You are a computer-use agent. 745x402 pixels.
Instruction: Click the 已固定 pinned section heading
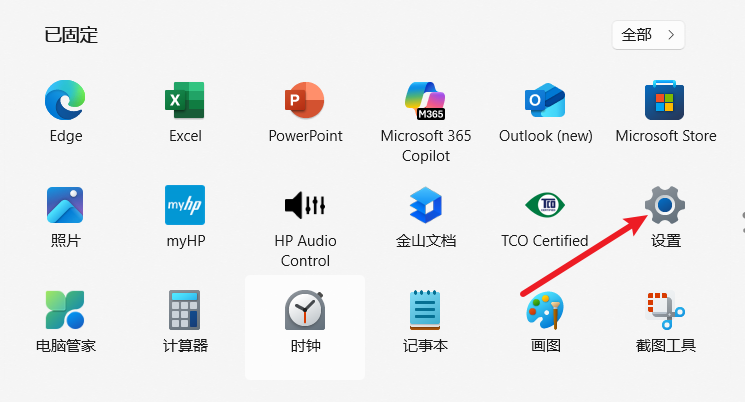pos(71,35)
